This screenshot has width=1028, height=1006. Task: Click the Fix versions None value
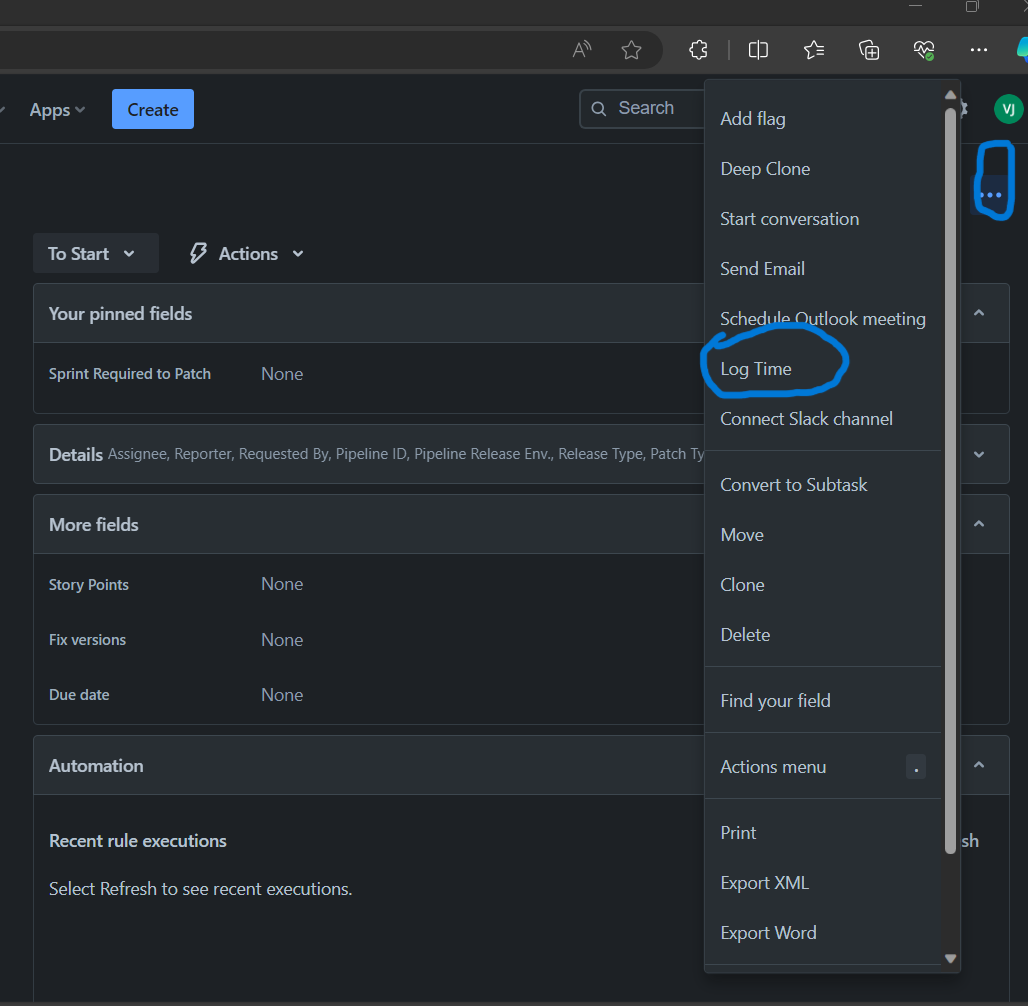pos(282,639)
